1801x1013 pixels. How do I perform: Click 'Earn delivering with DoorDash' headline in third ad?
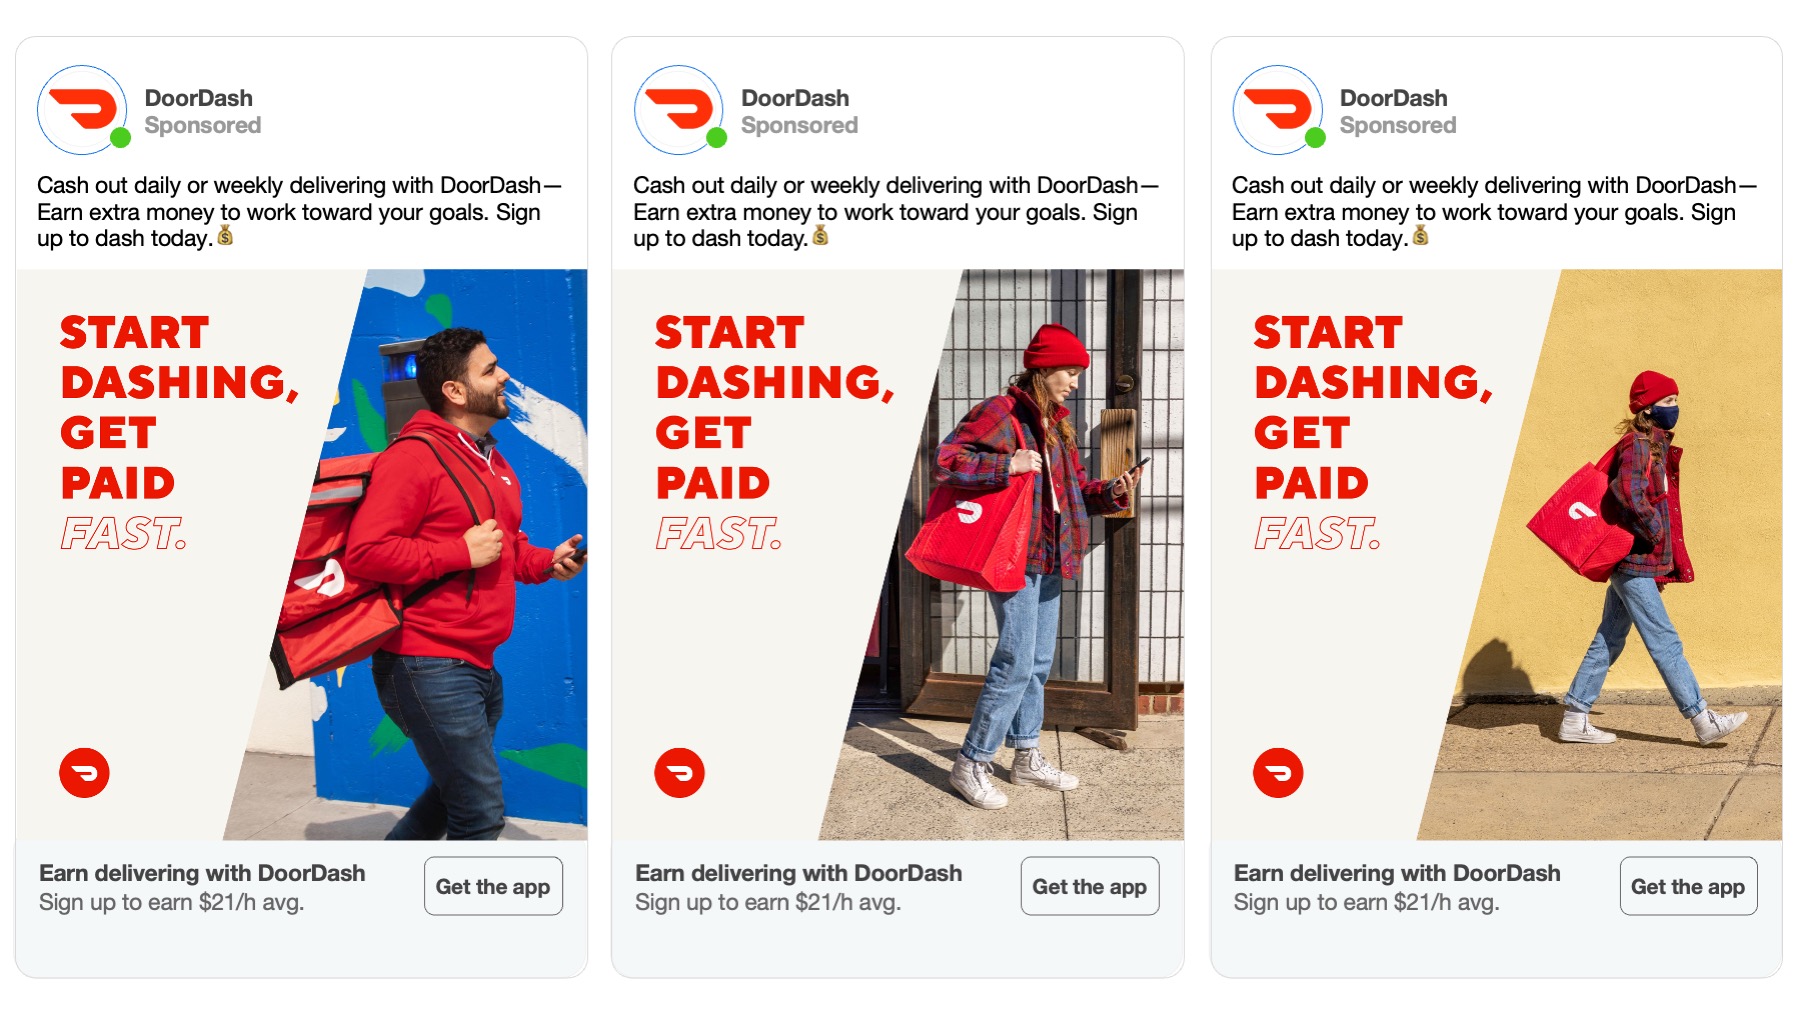(1397, 873)
